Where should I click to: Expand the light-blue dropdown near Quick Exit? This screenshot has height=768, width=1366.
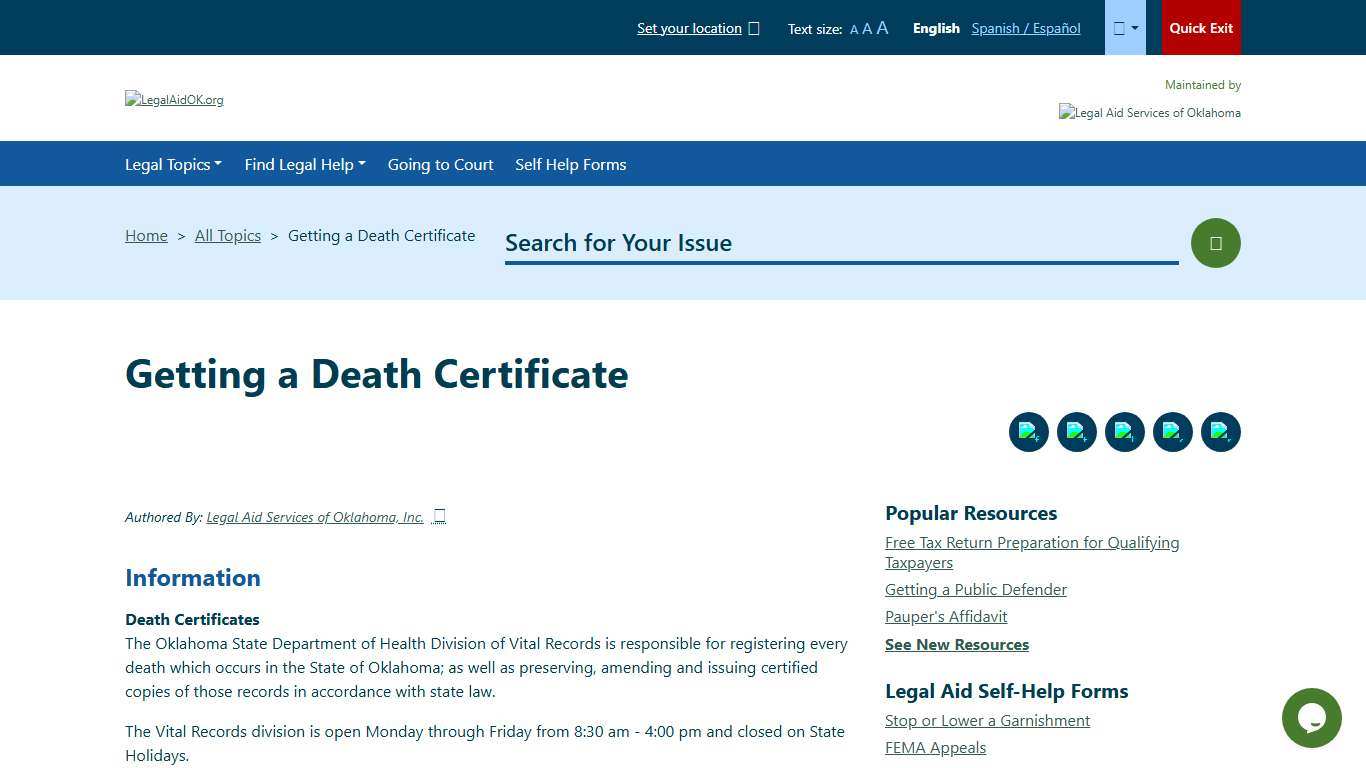click(1124, 27)
